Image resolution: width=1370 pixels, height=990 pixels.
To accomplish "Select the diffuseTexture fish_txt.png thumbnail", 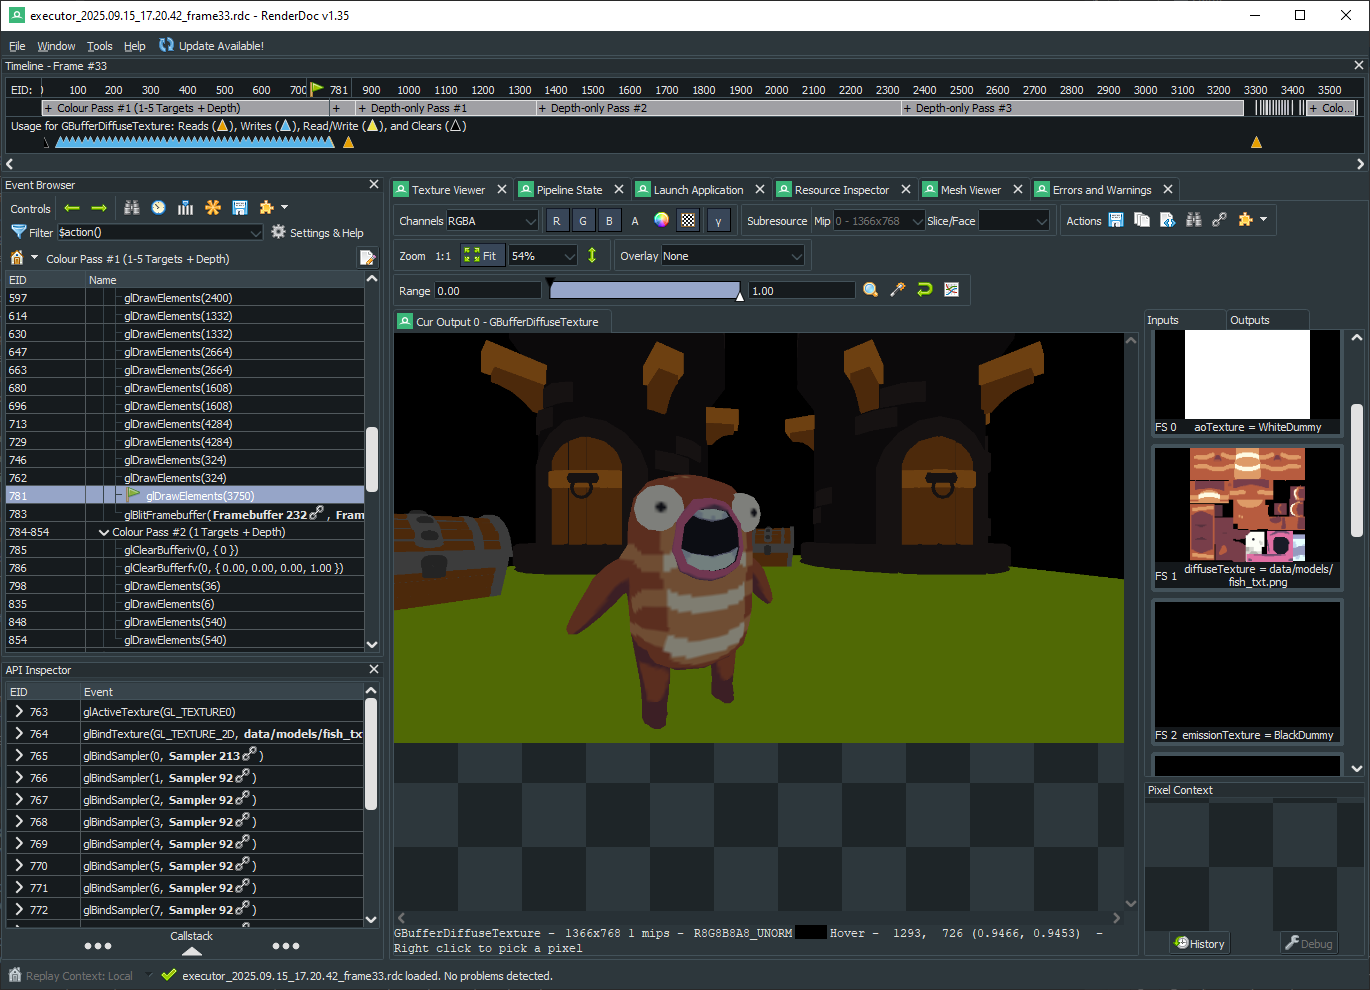I will click(1247, 517).
